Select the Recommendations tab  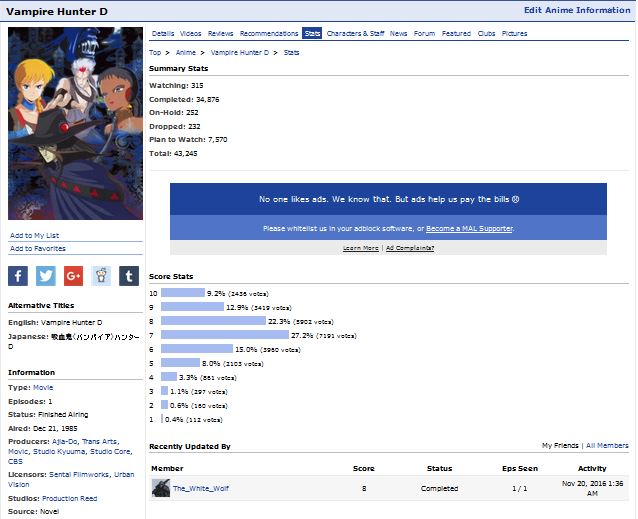click(269, 33)
